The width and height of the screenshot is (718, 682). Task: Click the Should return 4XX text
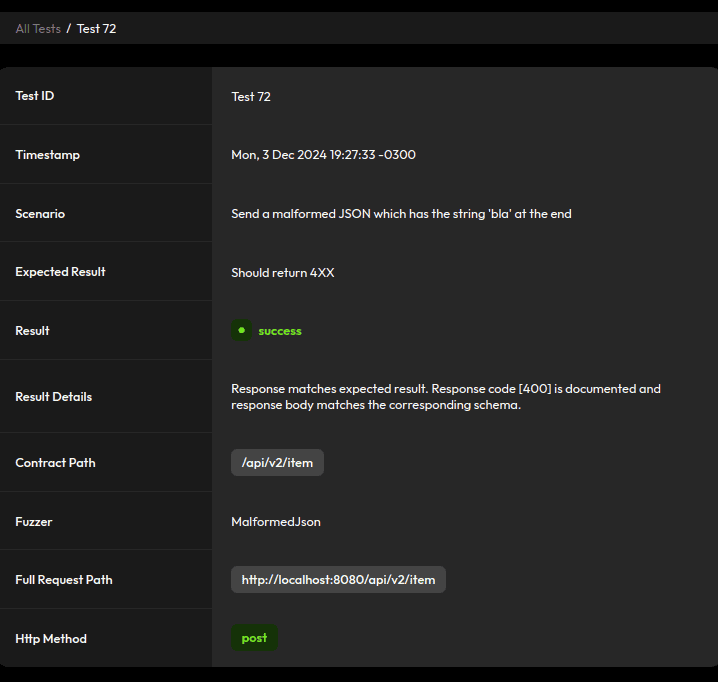click(x=283, y=273)
